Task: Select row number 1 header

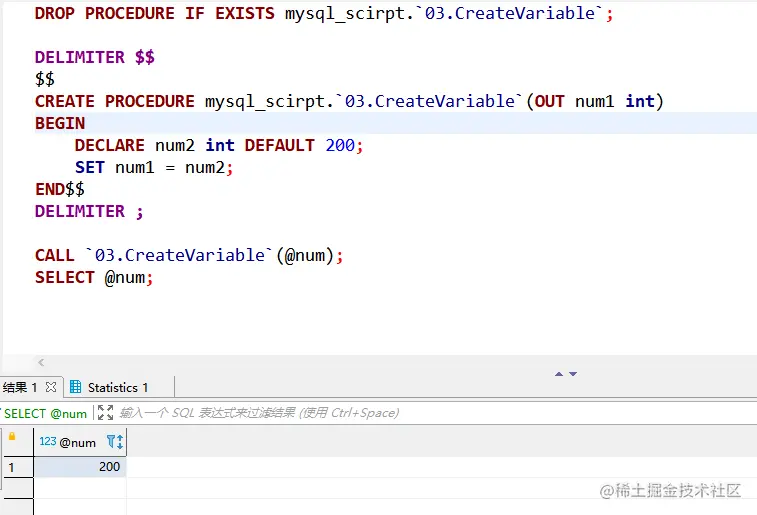Action: 18,467
